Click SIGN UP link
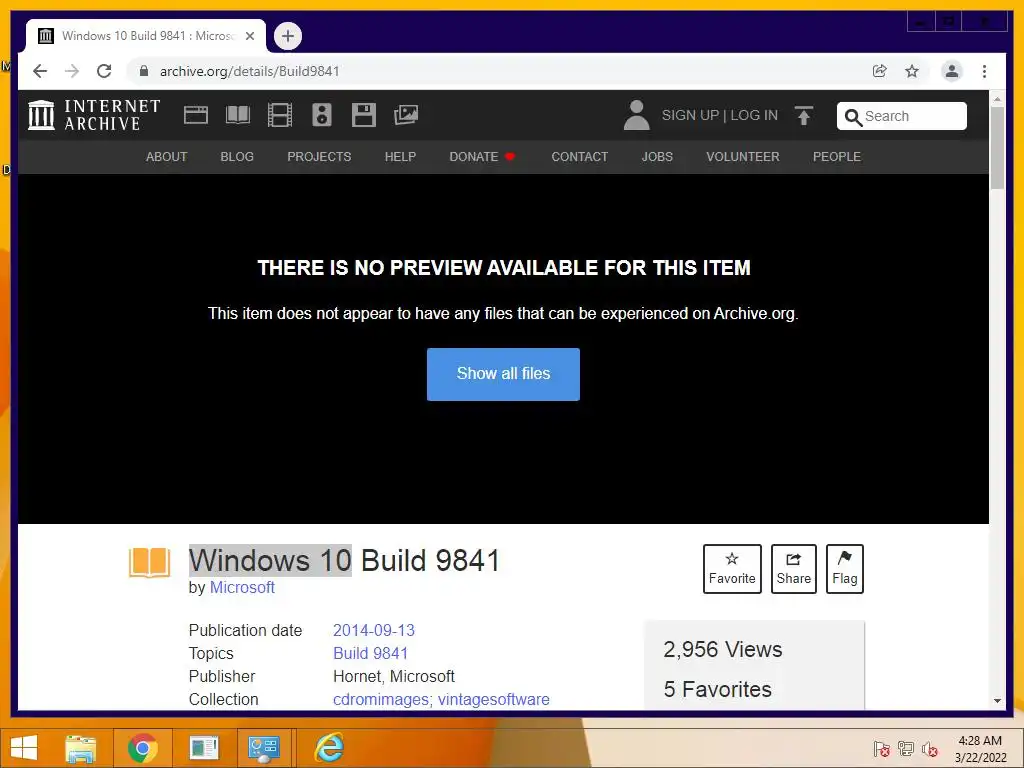The image size is (1024, 768). 690,115
